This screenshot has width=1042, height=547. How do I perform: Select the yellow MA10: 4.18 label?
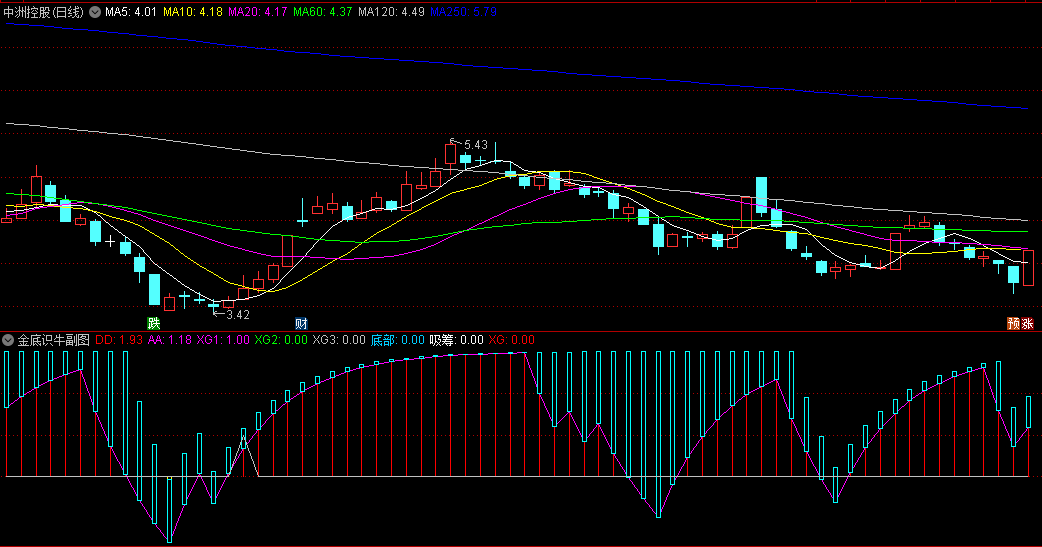(x=193, y=12)
